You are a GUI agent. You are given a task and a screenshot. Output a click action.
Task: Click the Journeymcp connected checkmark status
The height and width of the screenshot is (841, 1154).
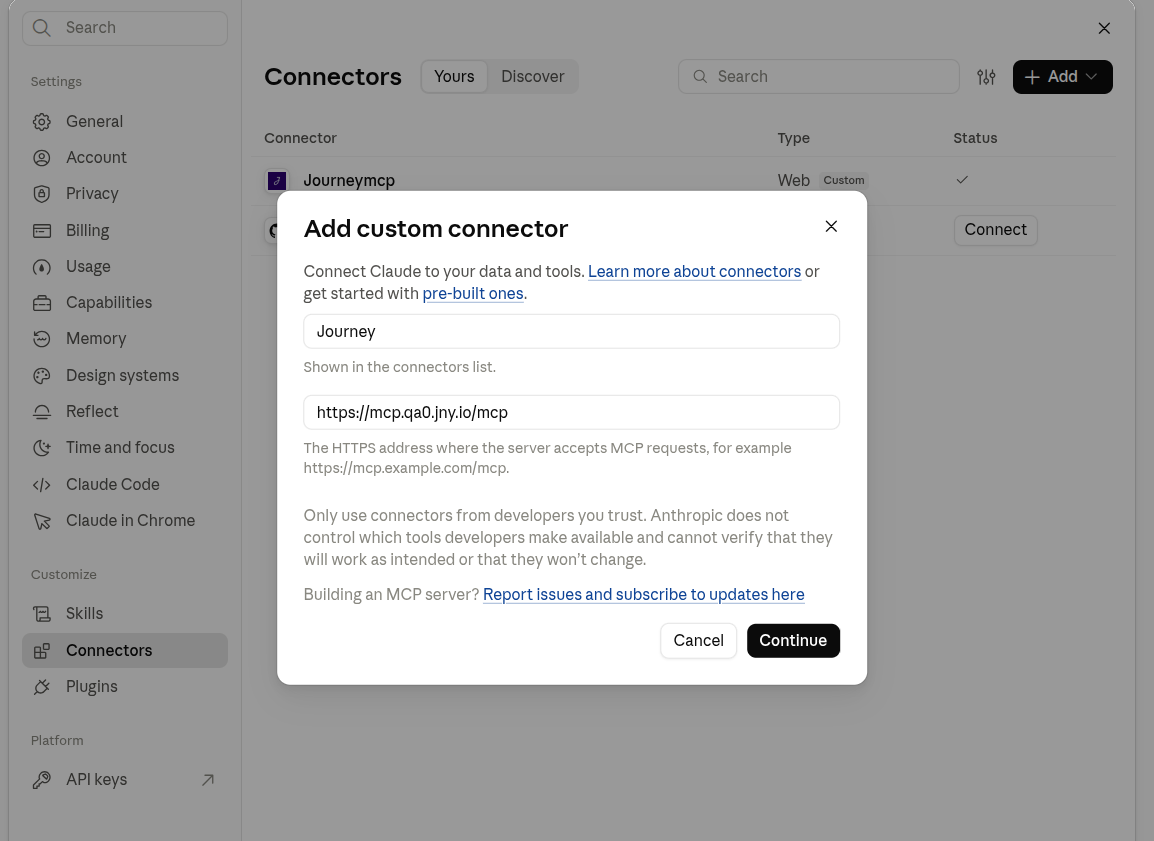[962, 180]
